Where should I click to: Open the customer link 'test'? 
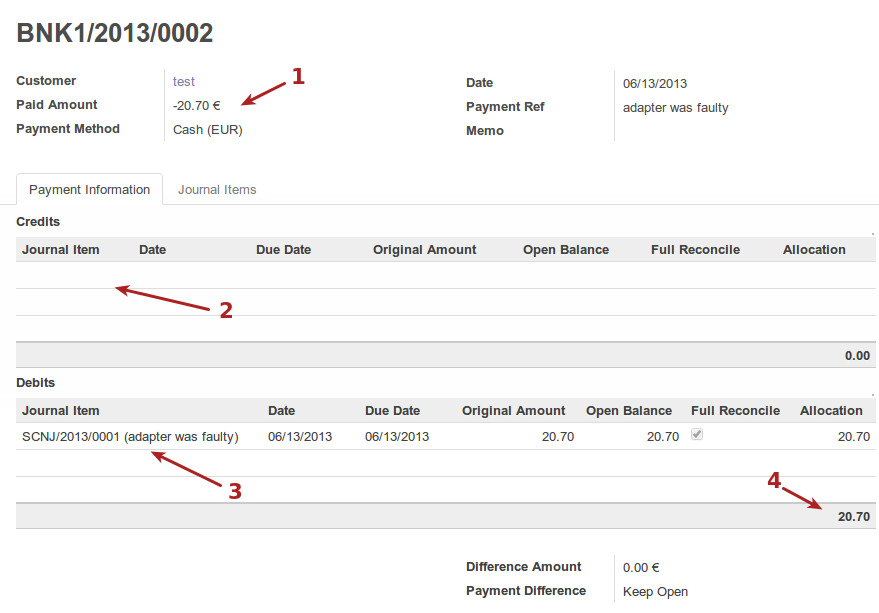(x=184, y=82)
